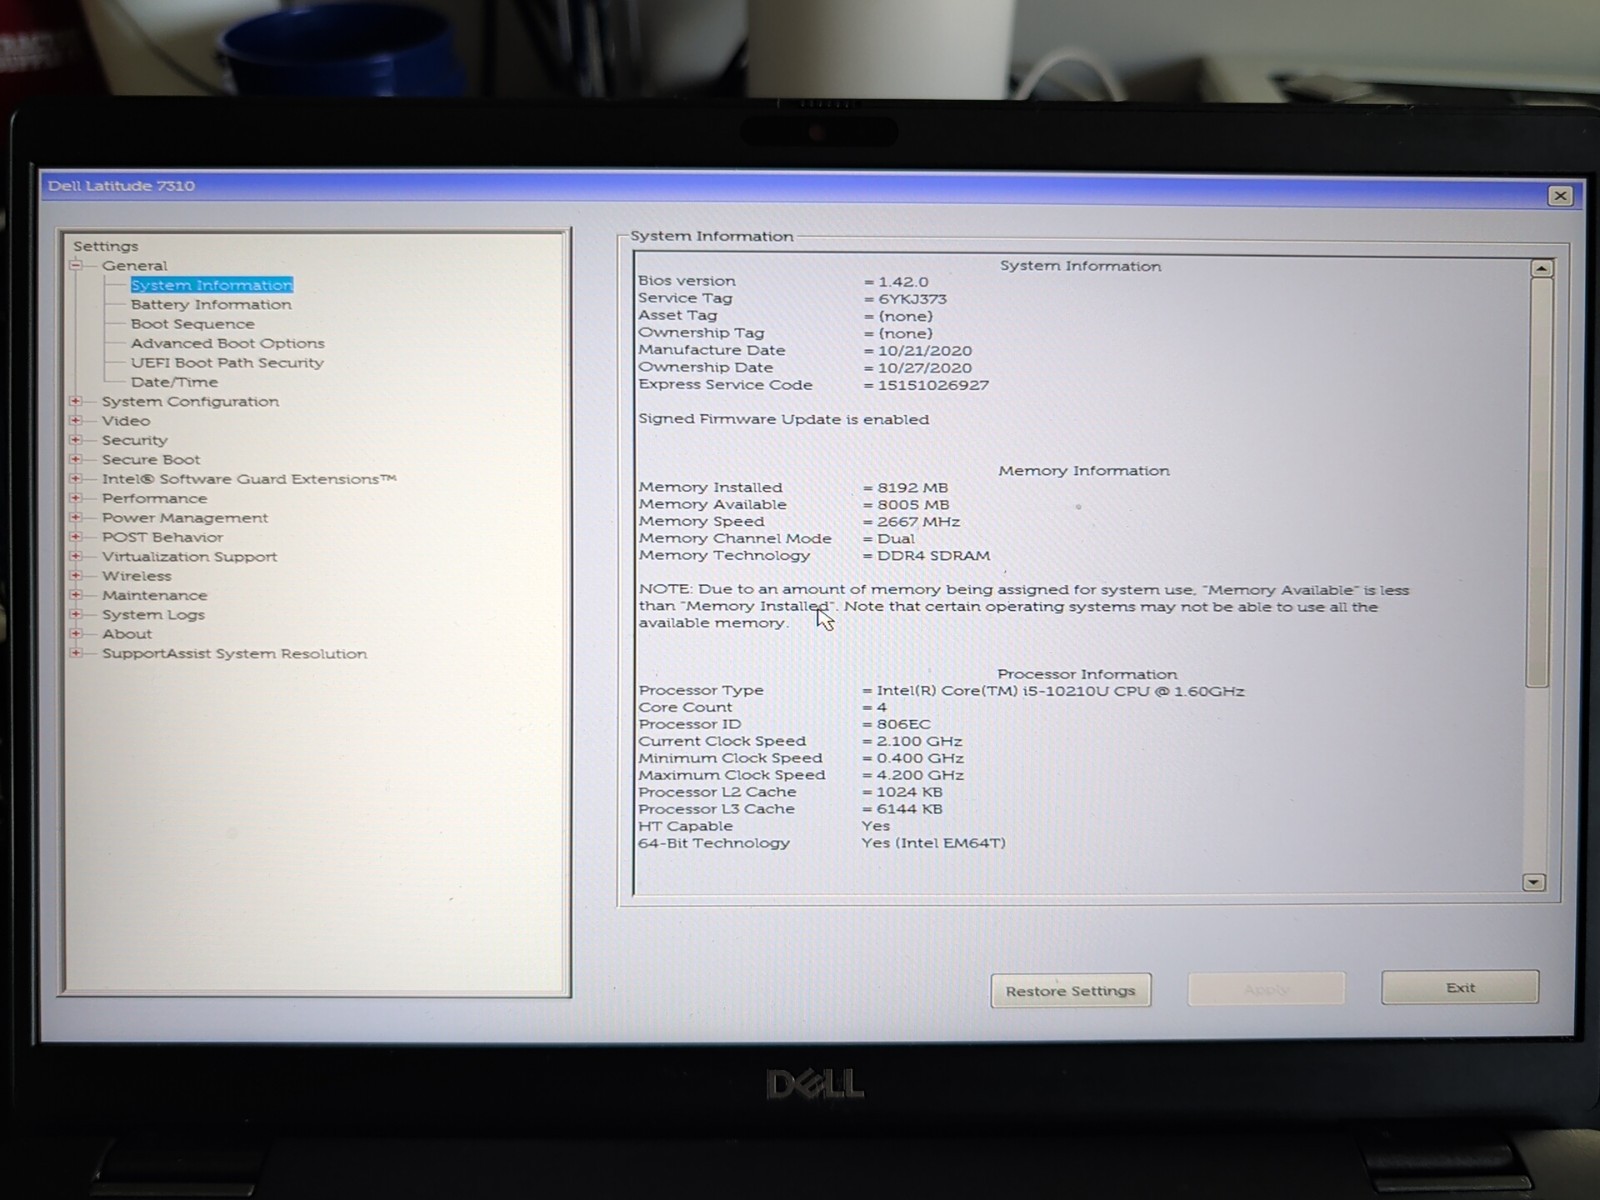The width and height of the screenshot is (1600, 1200).
Task: Select the System Logs label
Action: click(153, 615)
